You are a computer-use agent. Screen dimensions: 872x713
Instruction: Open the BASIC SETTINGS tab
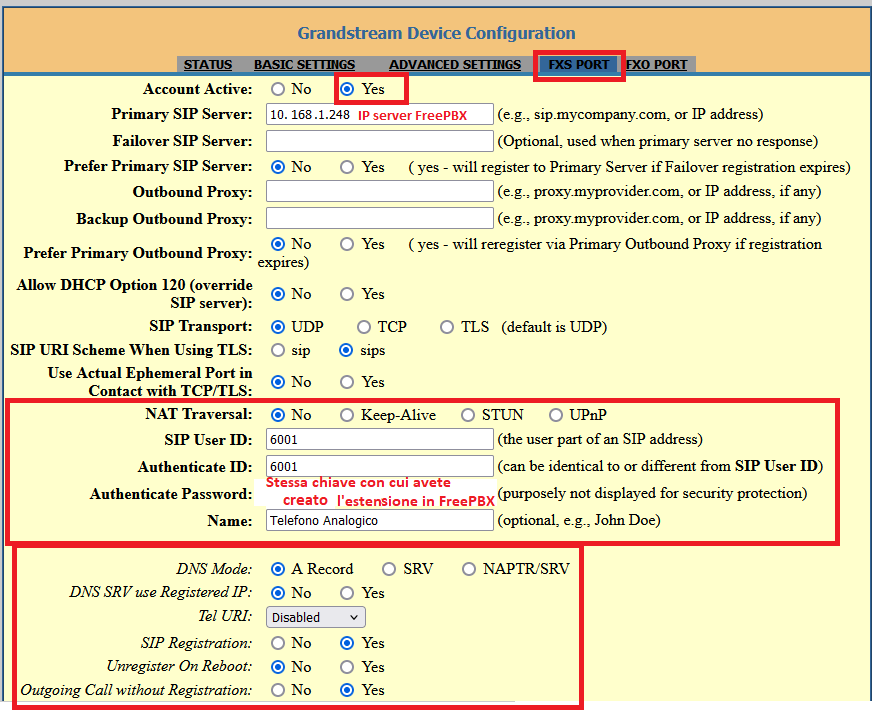click(x=304, y=65)
